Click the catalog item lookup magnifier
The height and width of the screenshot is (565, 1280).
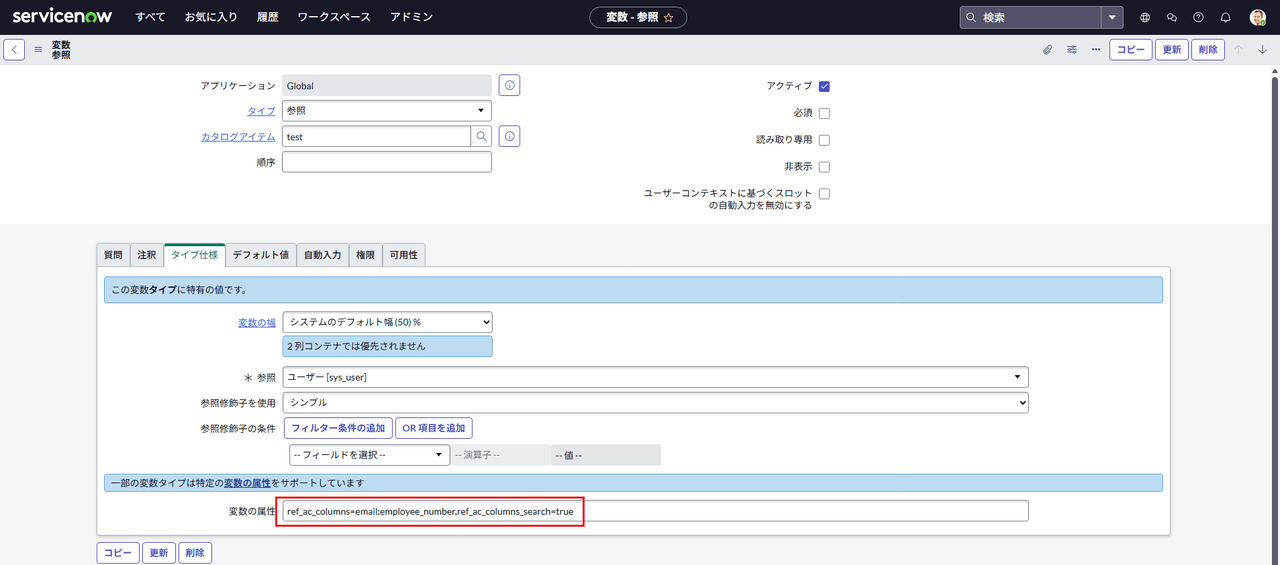pyautogui.click(x=481, y=136)
